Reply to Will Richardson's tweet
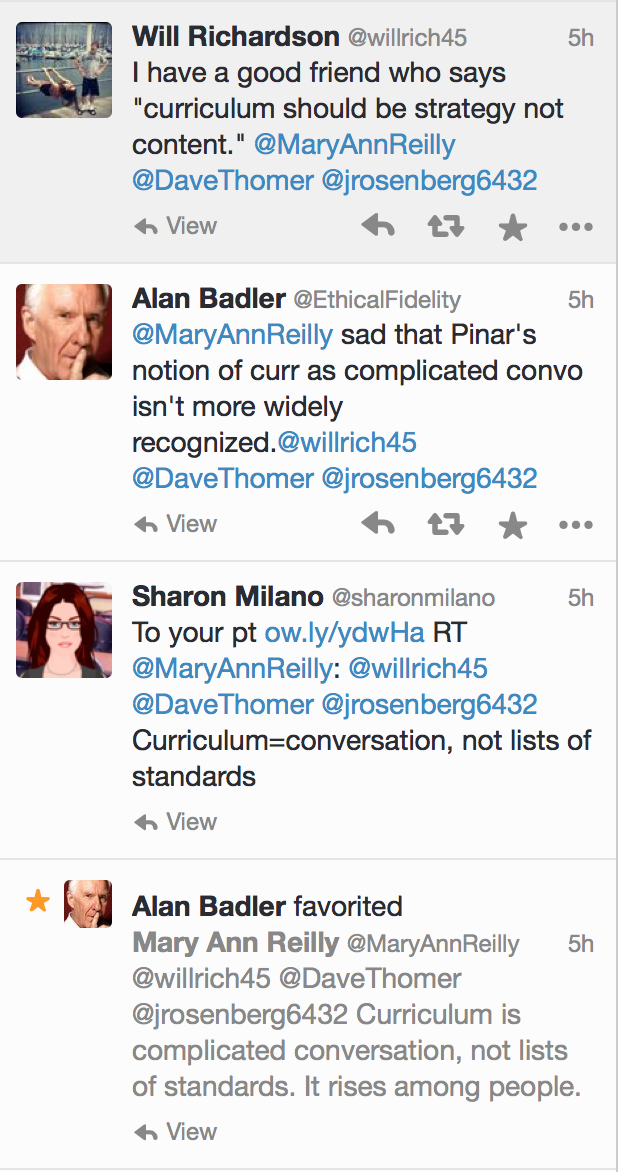 (x=378, y=227)
